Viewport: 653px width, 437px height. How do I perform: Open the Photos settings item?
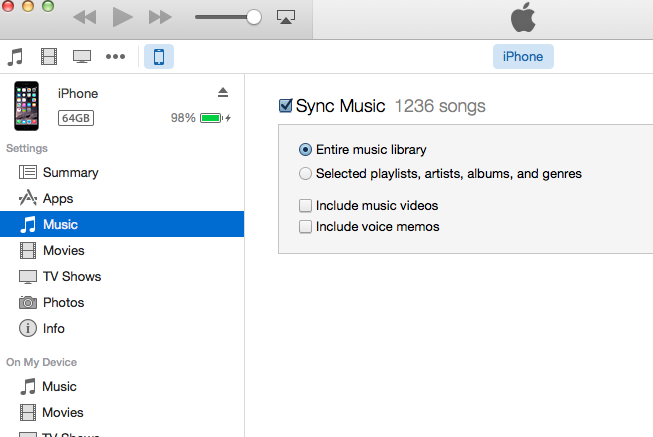[122, 302]
